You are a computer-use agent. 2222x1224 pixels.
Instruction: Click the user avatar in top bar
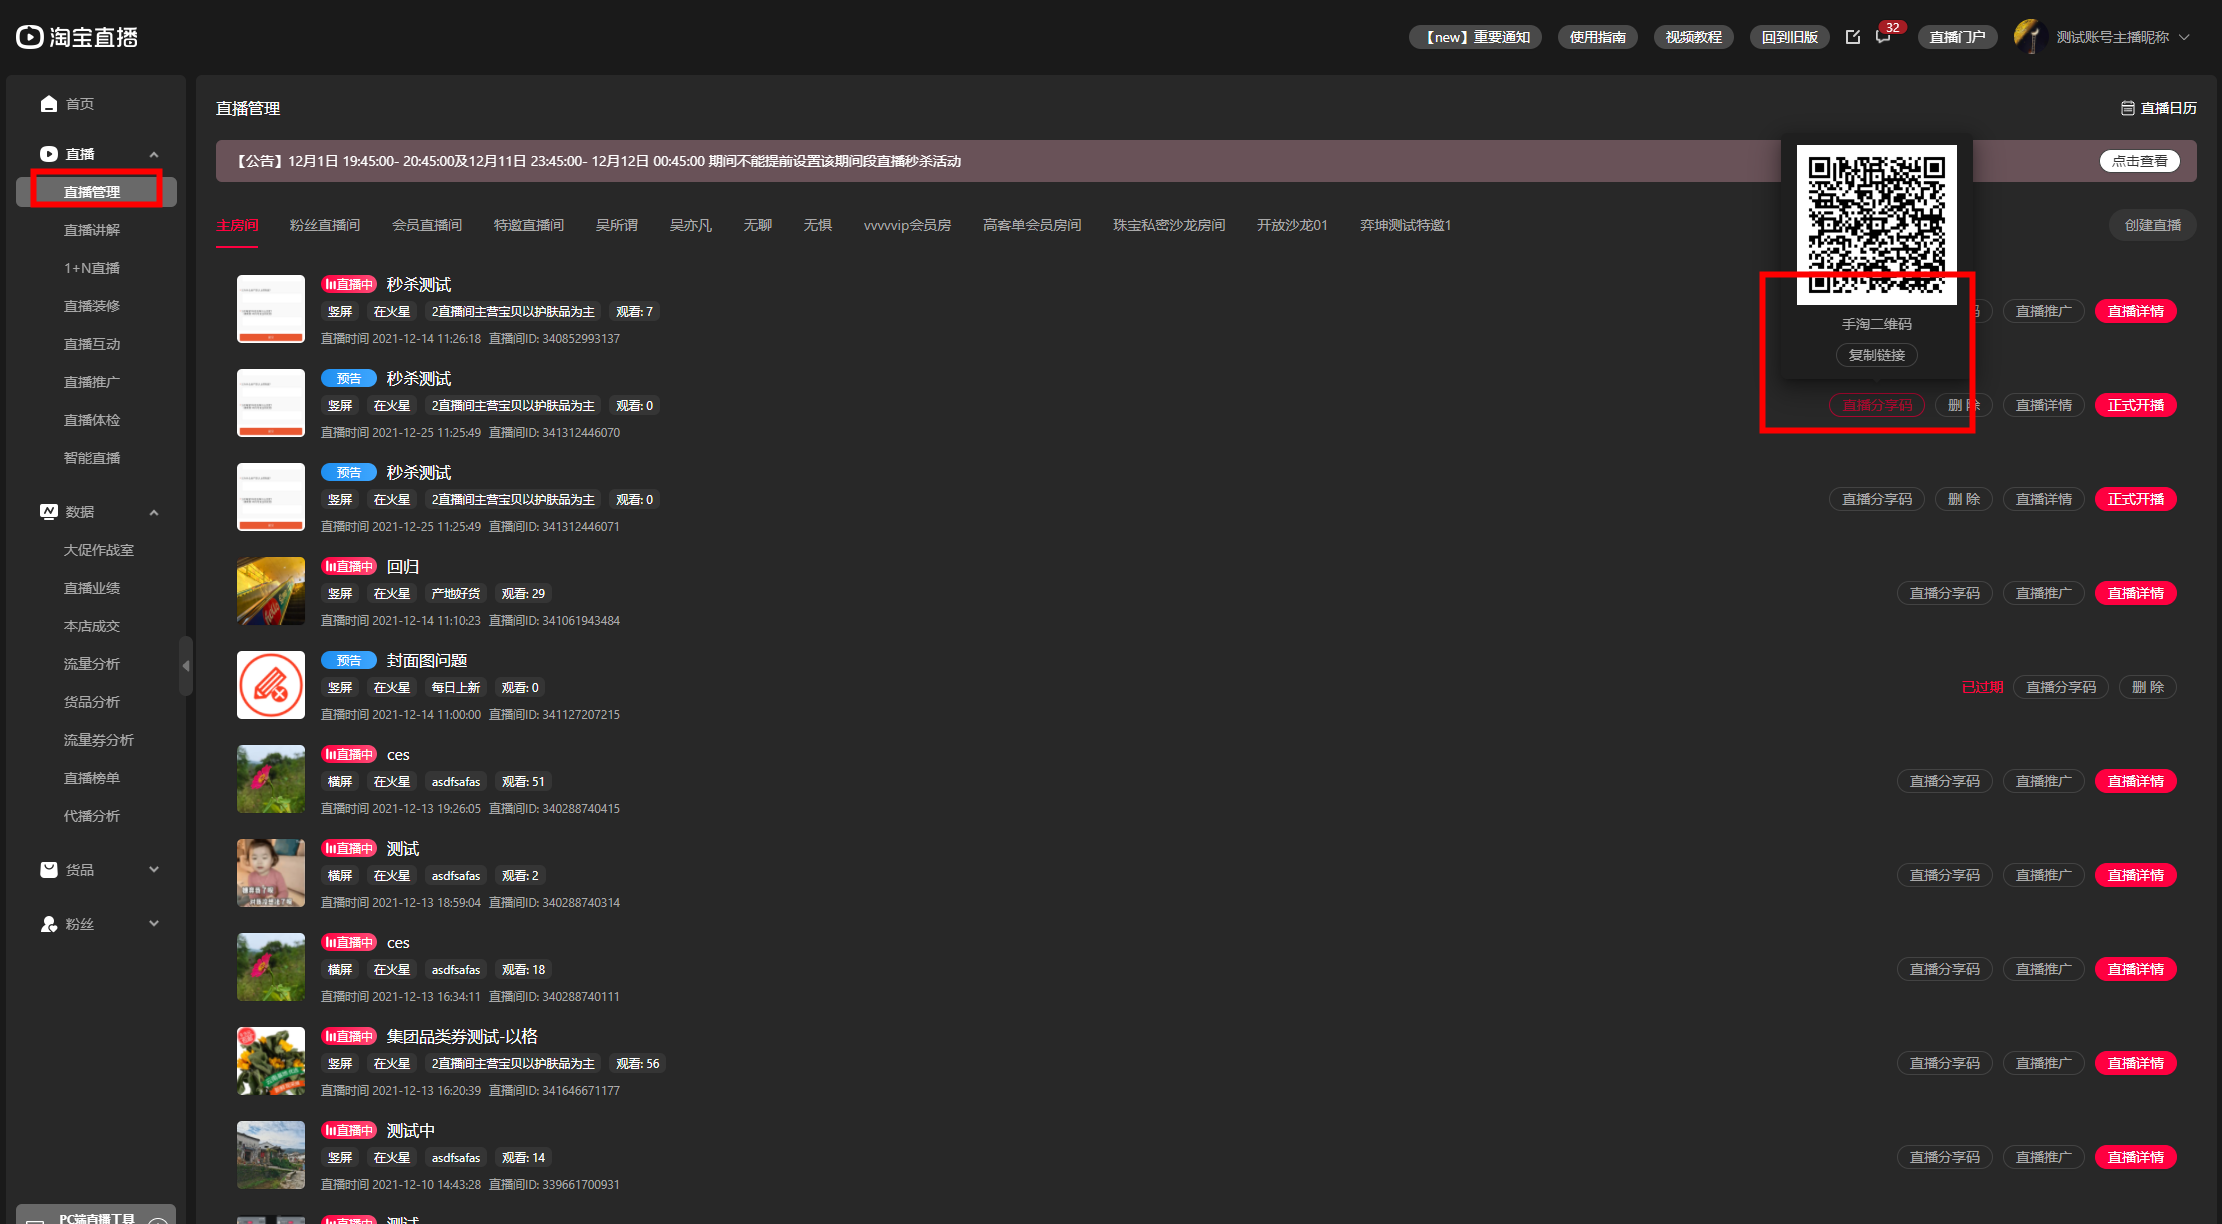[x=2029, y=37]
